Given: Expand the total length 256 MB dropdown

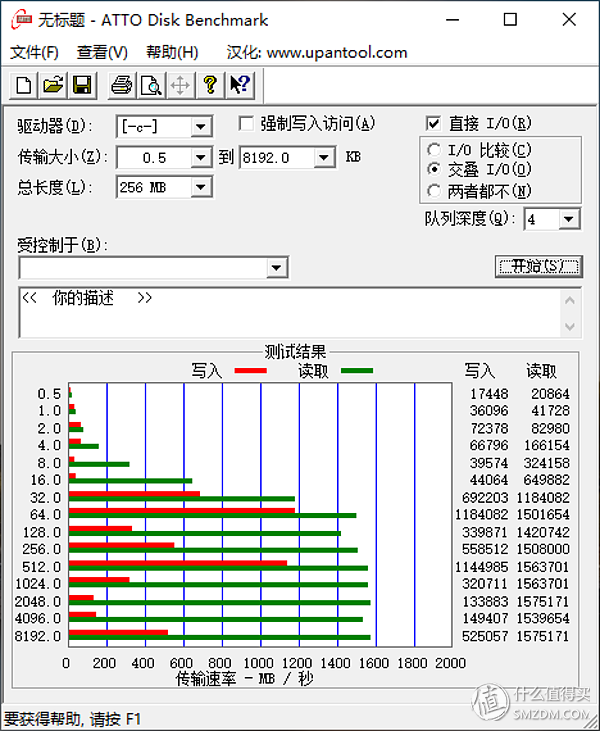Looking at the screenshot, I should coord(201,187).
